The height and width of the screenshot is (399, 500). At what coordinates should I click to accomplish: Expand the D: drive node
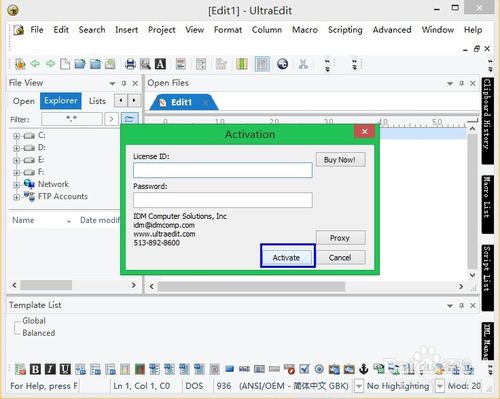pyautogui.click(x=16, y=148)
